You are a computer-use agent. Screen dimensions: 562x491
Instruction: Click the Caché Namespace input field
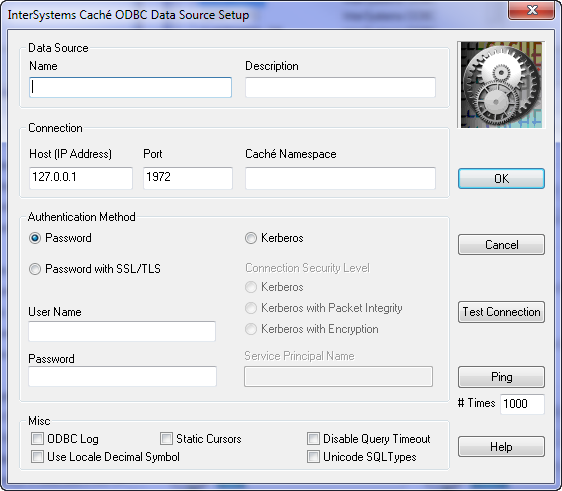(340, 178)
